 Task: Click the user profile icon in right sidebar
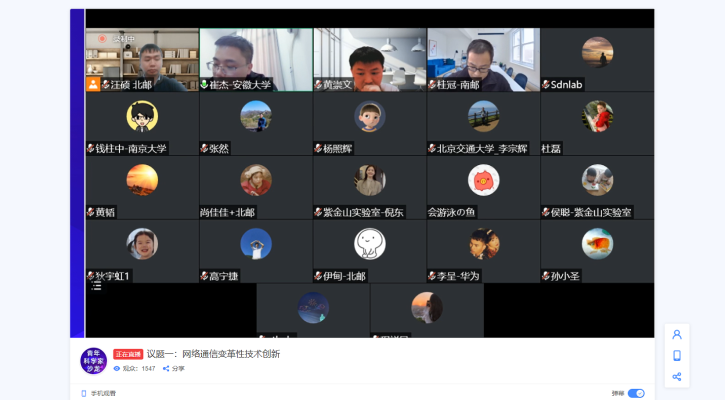point(677,335)
